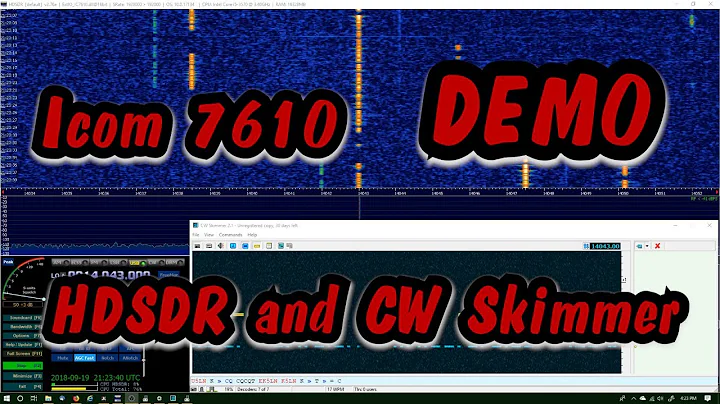Click the notepad icon in CW Skimmer toolbar
720x404 pixels.
point(269,246)
